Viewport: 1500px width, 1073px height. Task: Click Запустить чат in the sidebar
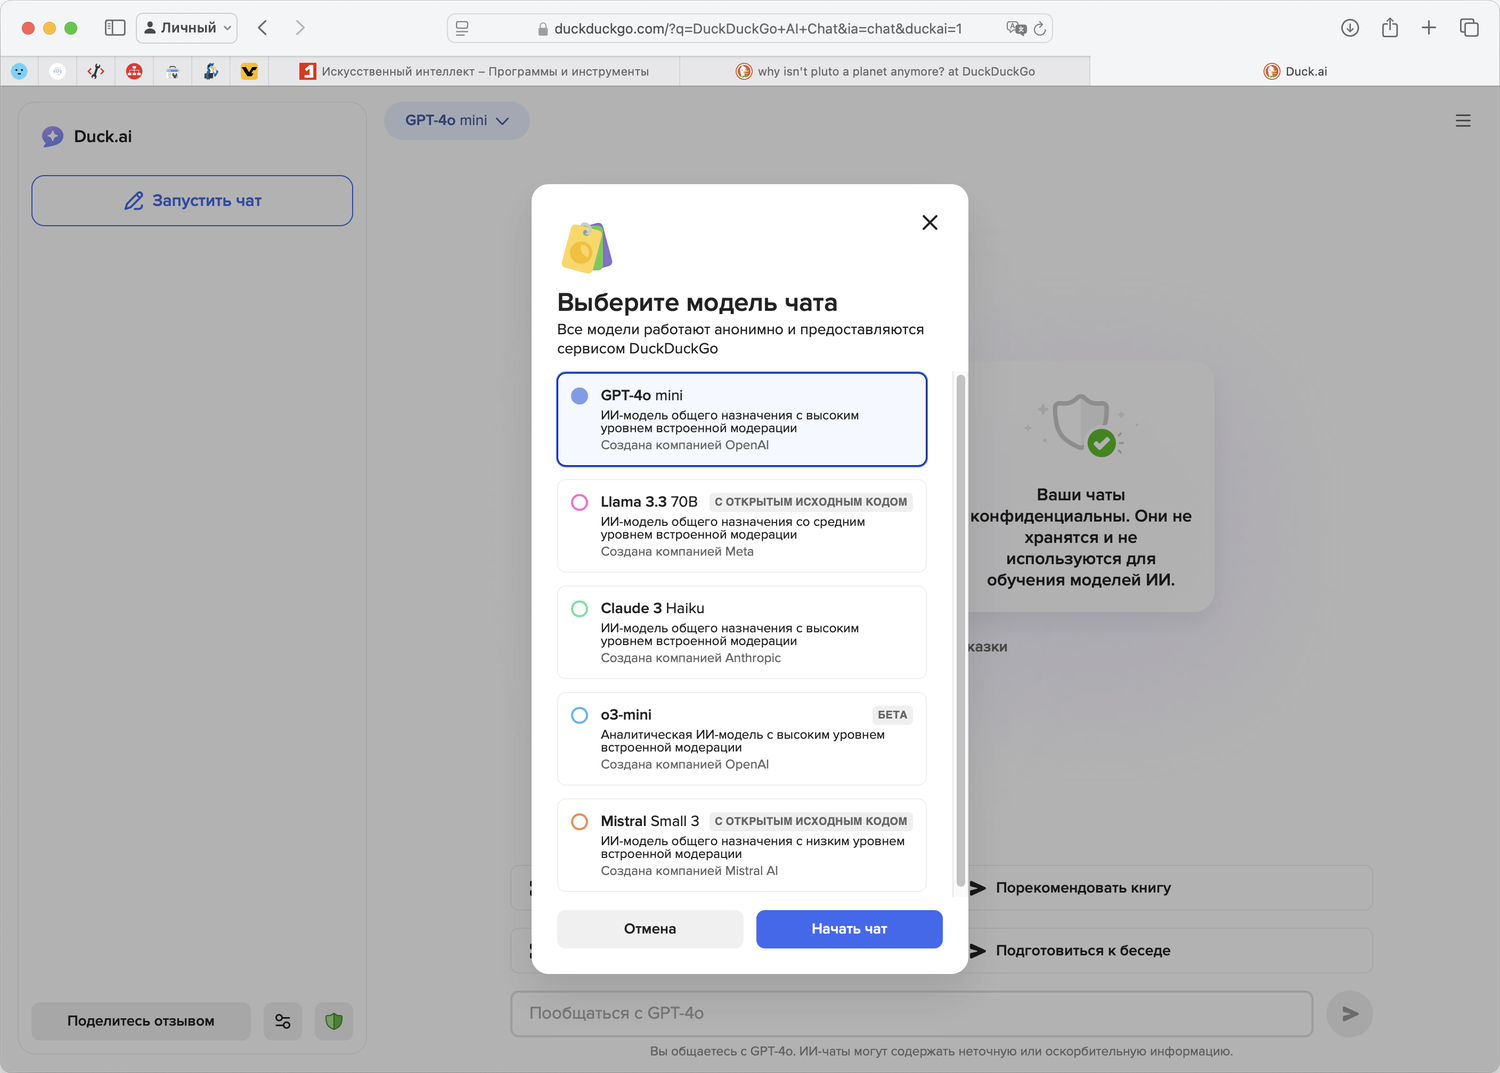tap(192, 201)
